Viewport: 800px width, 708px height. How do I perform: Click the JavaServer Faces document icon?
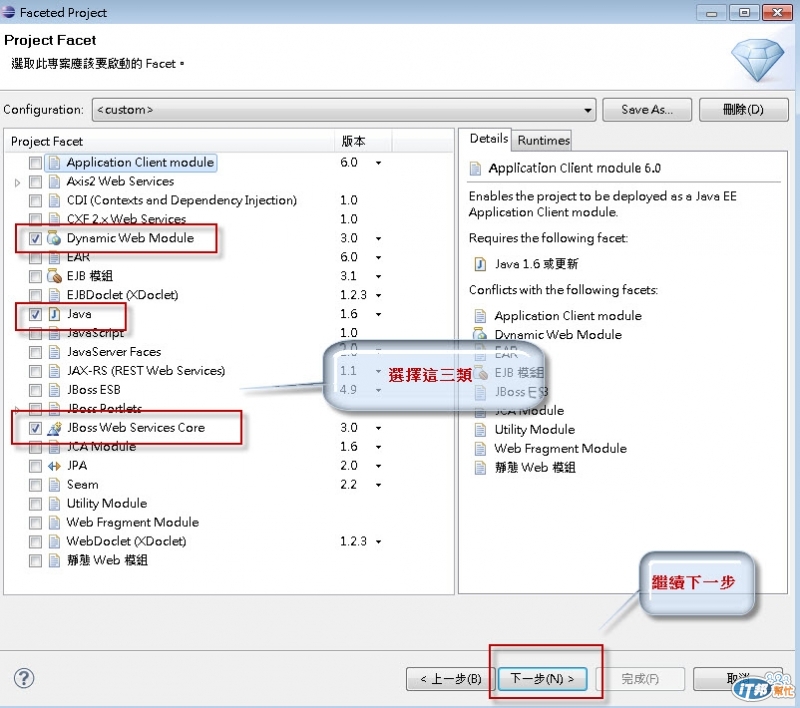coord(54,352)
